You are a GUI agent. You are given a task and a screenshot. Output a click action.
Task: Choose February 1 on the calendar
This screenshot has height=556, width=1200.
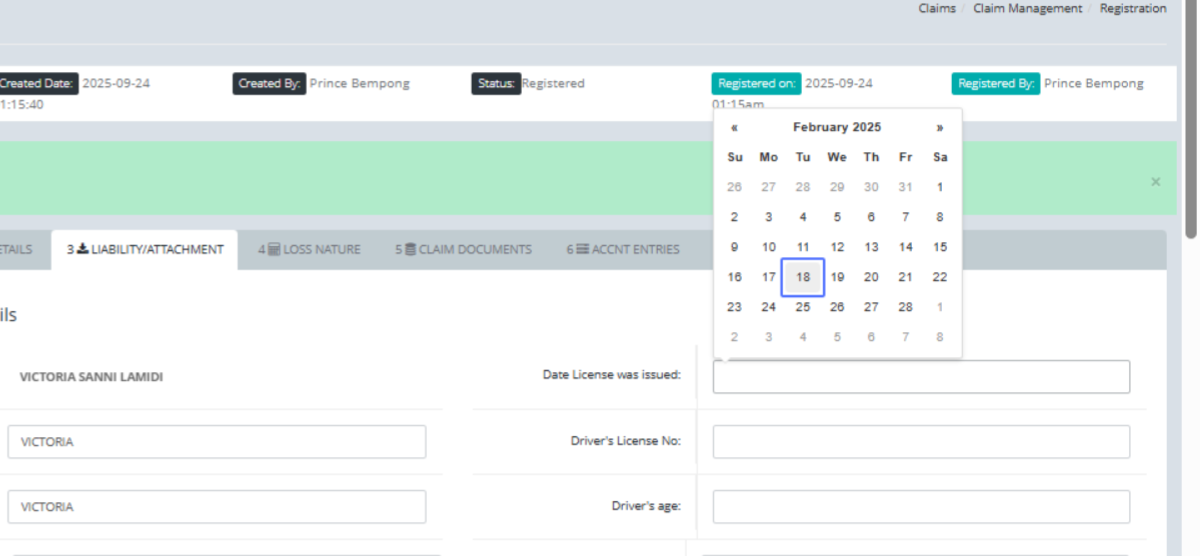point(939,187)
